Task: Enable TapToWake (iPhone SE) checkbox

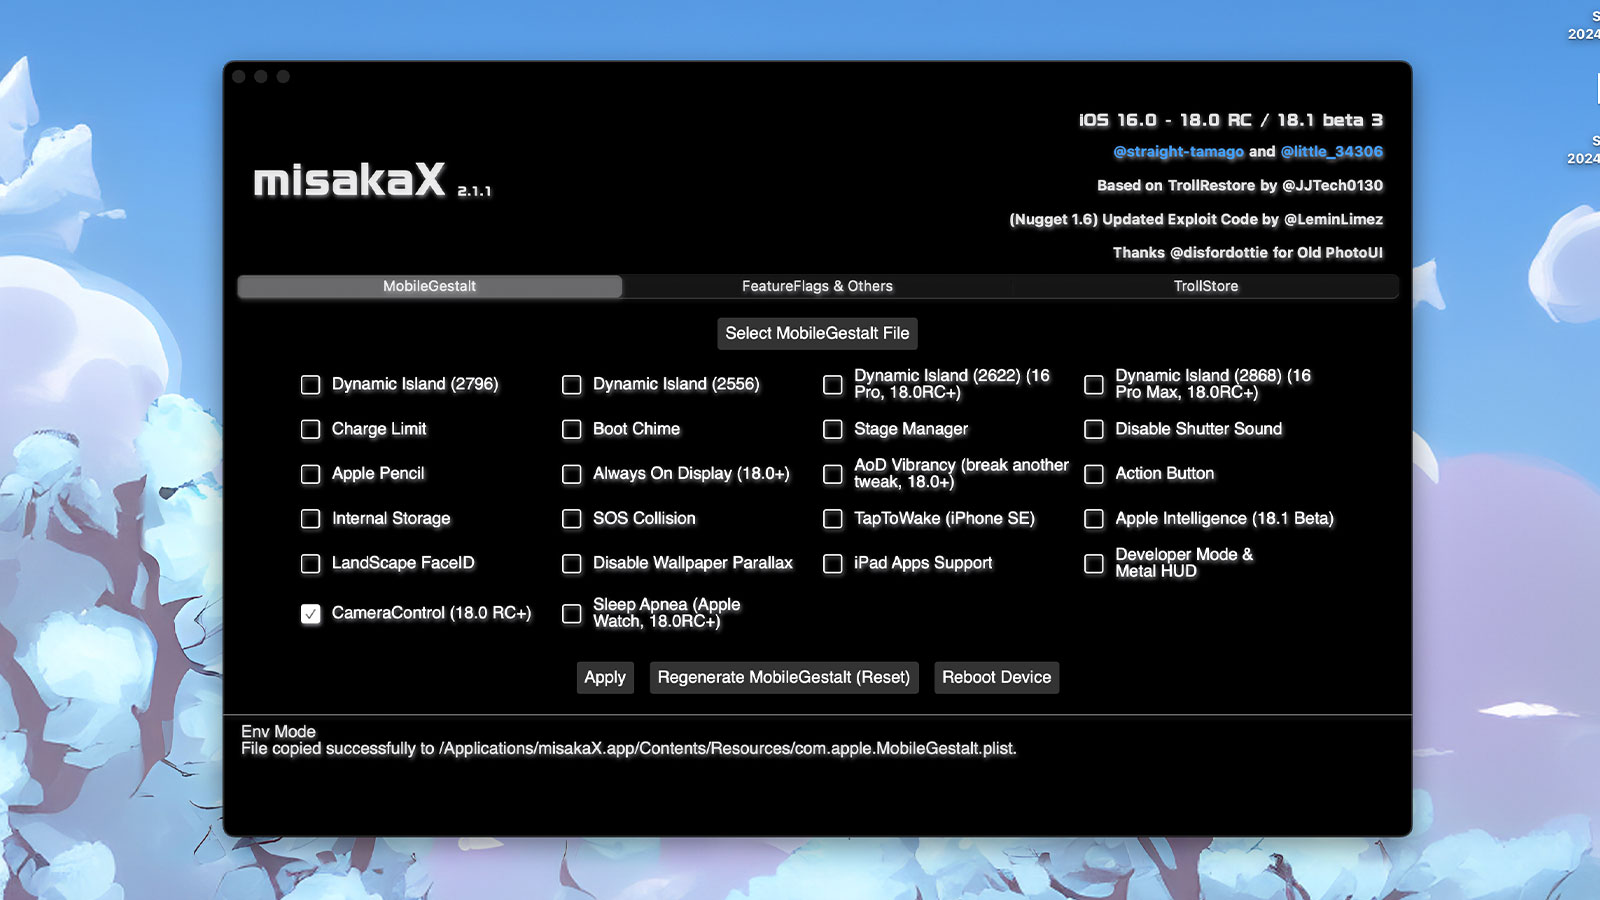Action: (833, 519)
